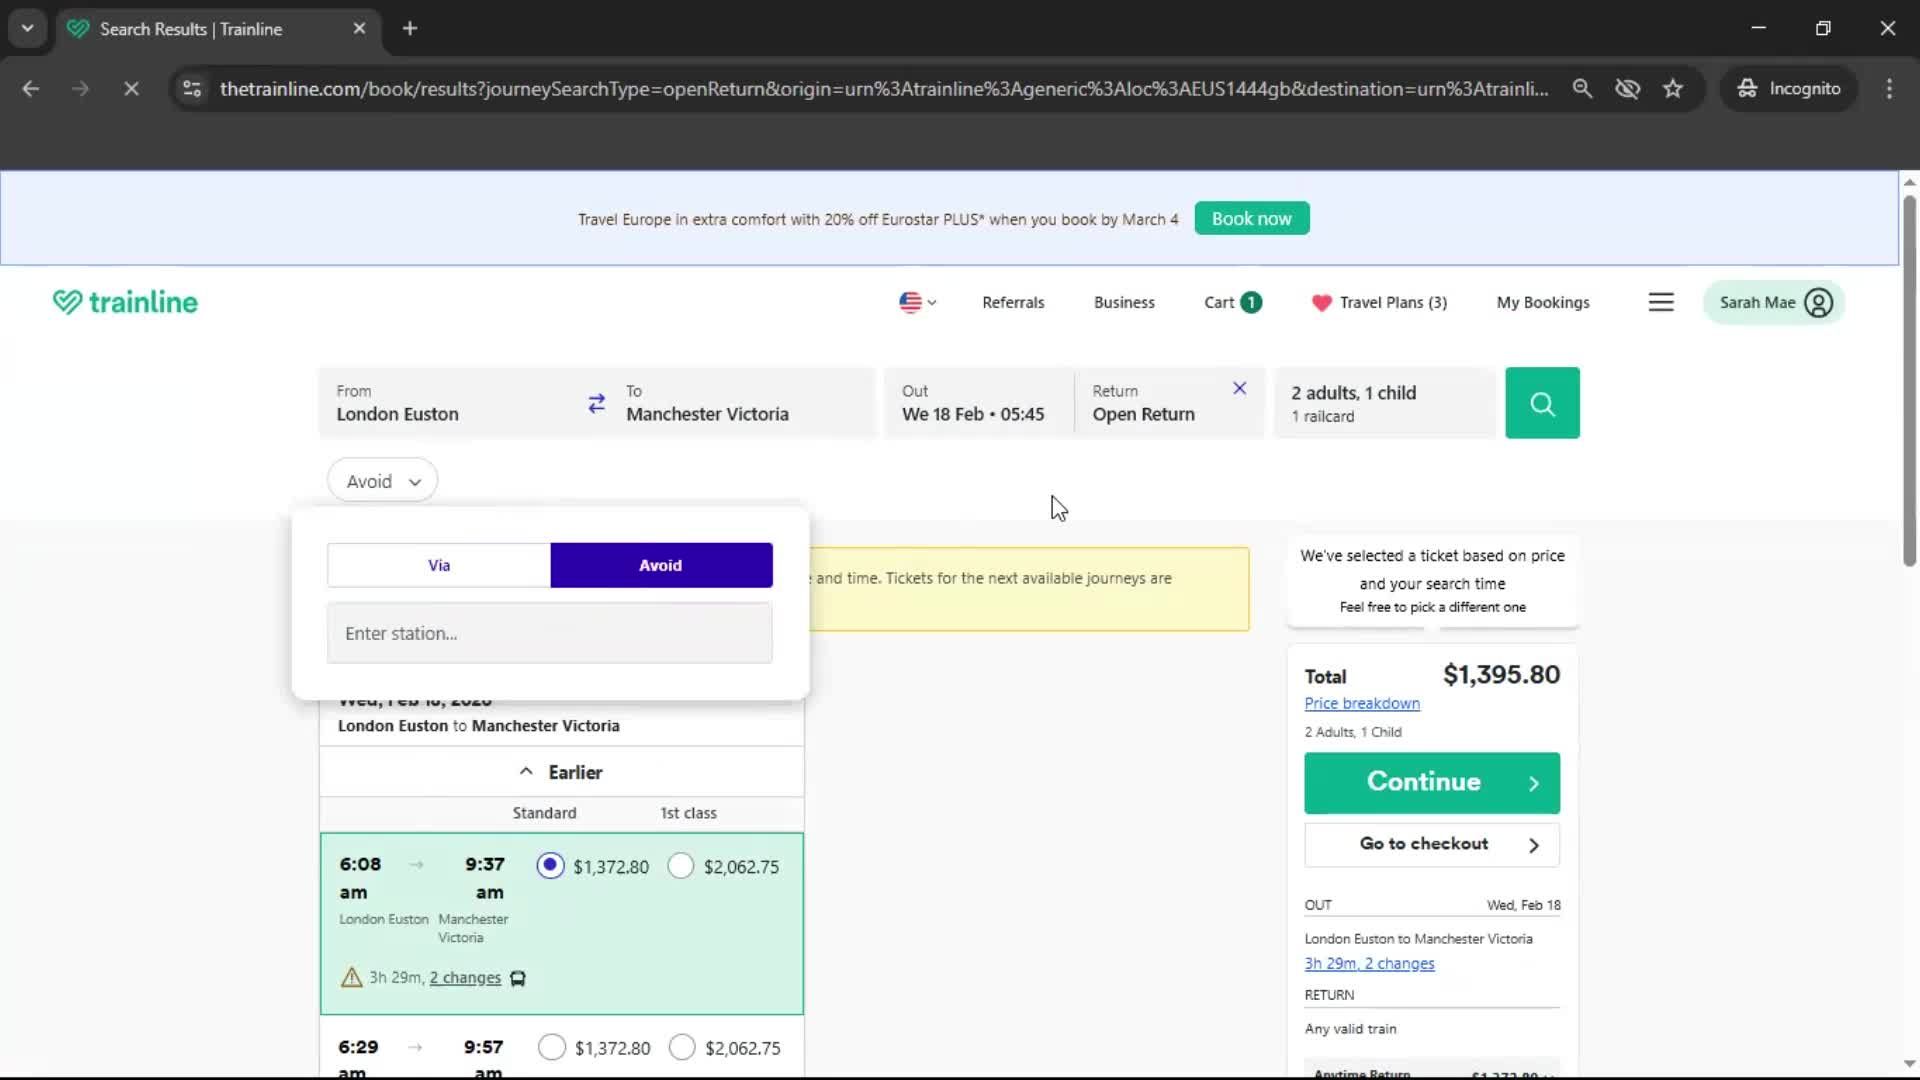Click the Trainline logo
The height and width of the screenshot is (1080, 1920).
124,301
